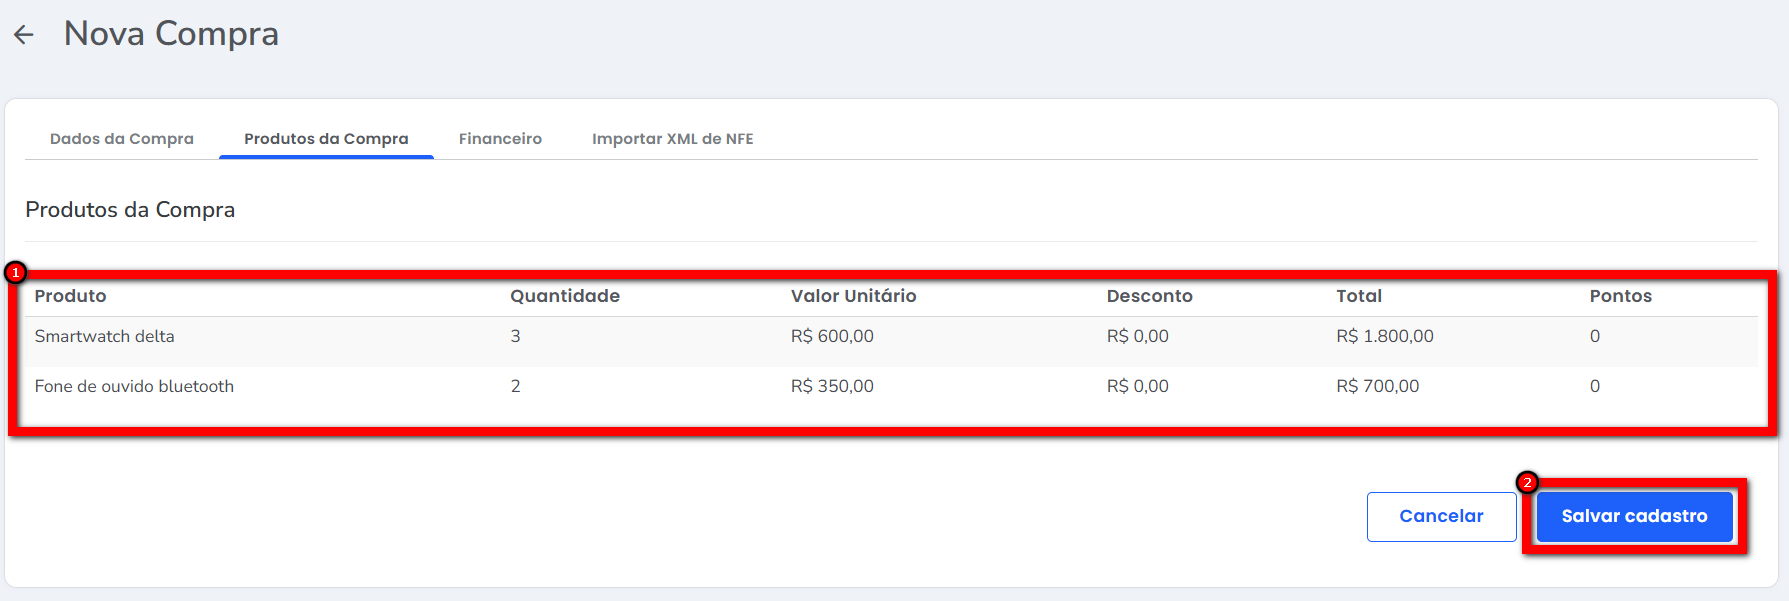Viewport: 1789px width, 601px height.
Task: Open the Financeiro tab
Action: (x=500, y=139)
